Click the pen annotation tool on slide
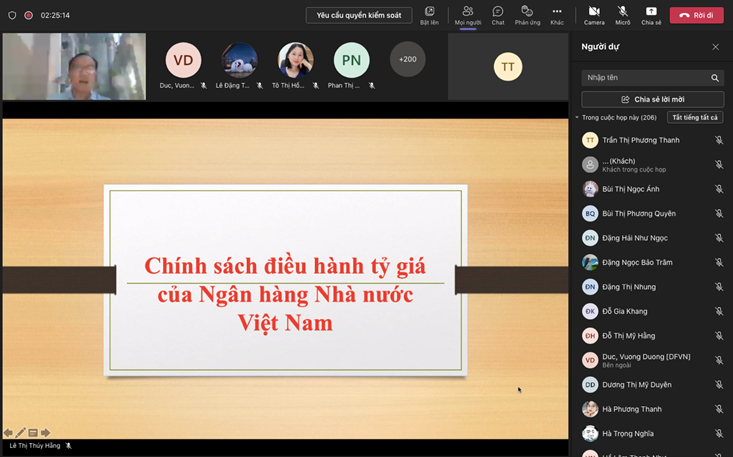733x457 pixels. (21, 433)
